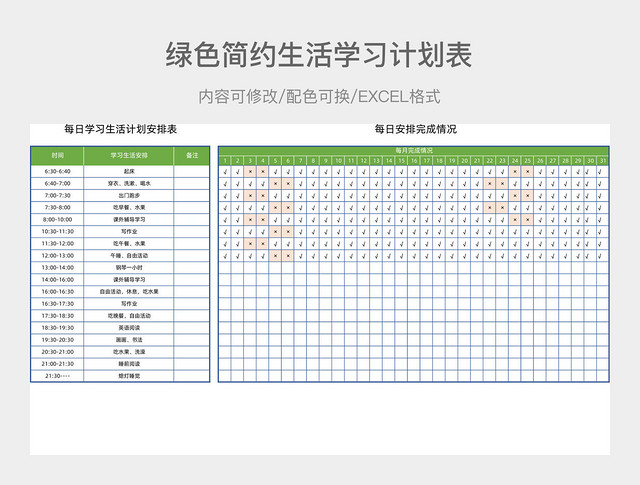Select the 20:30-21:00 time cell

coord(57,352)
